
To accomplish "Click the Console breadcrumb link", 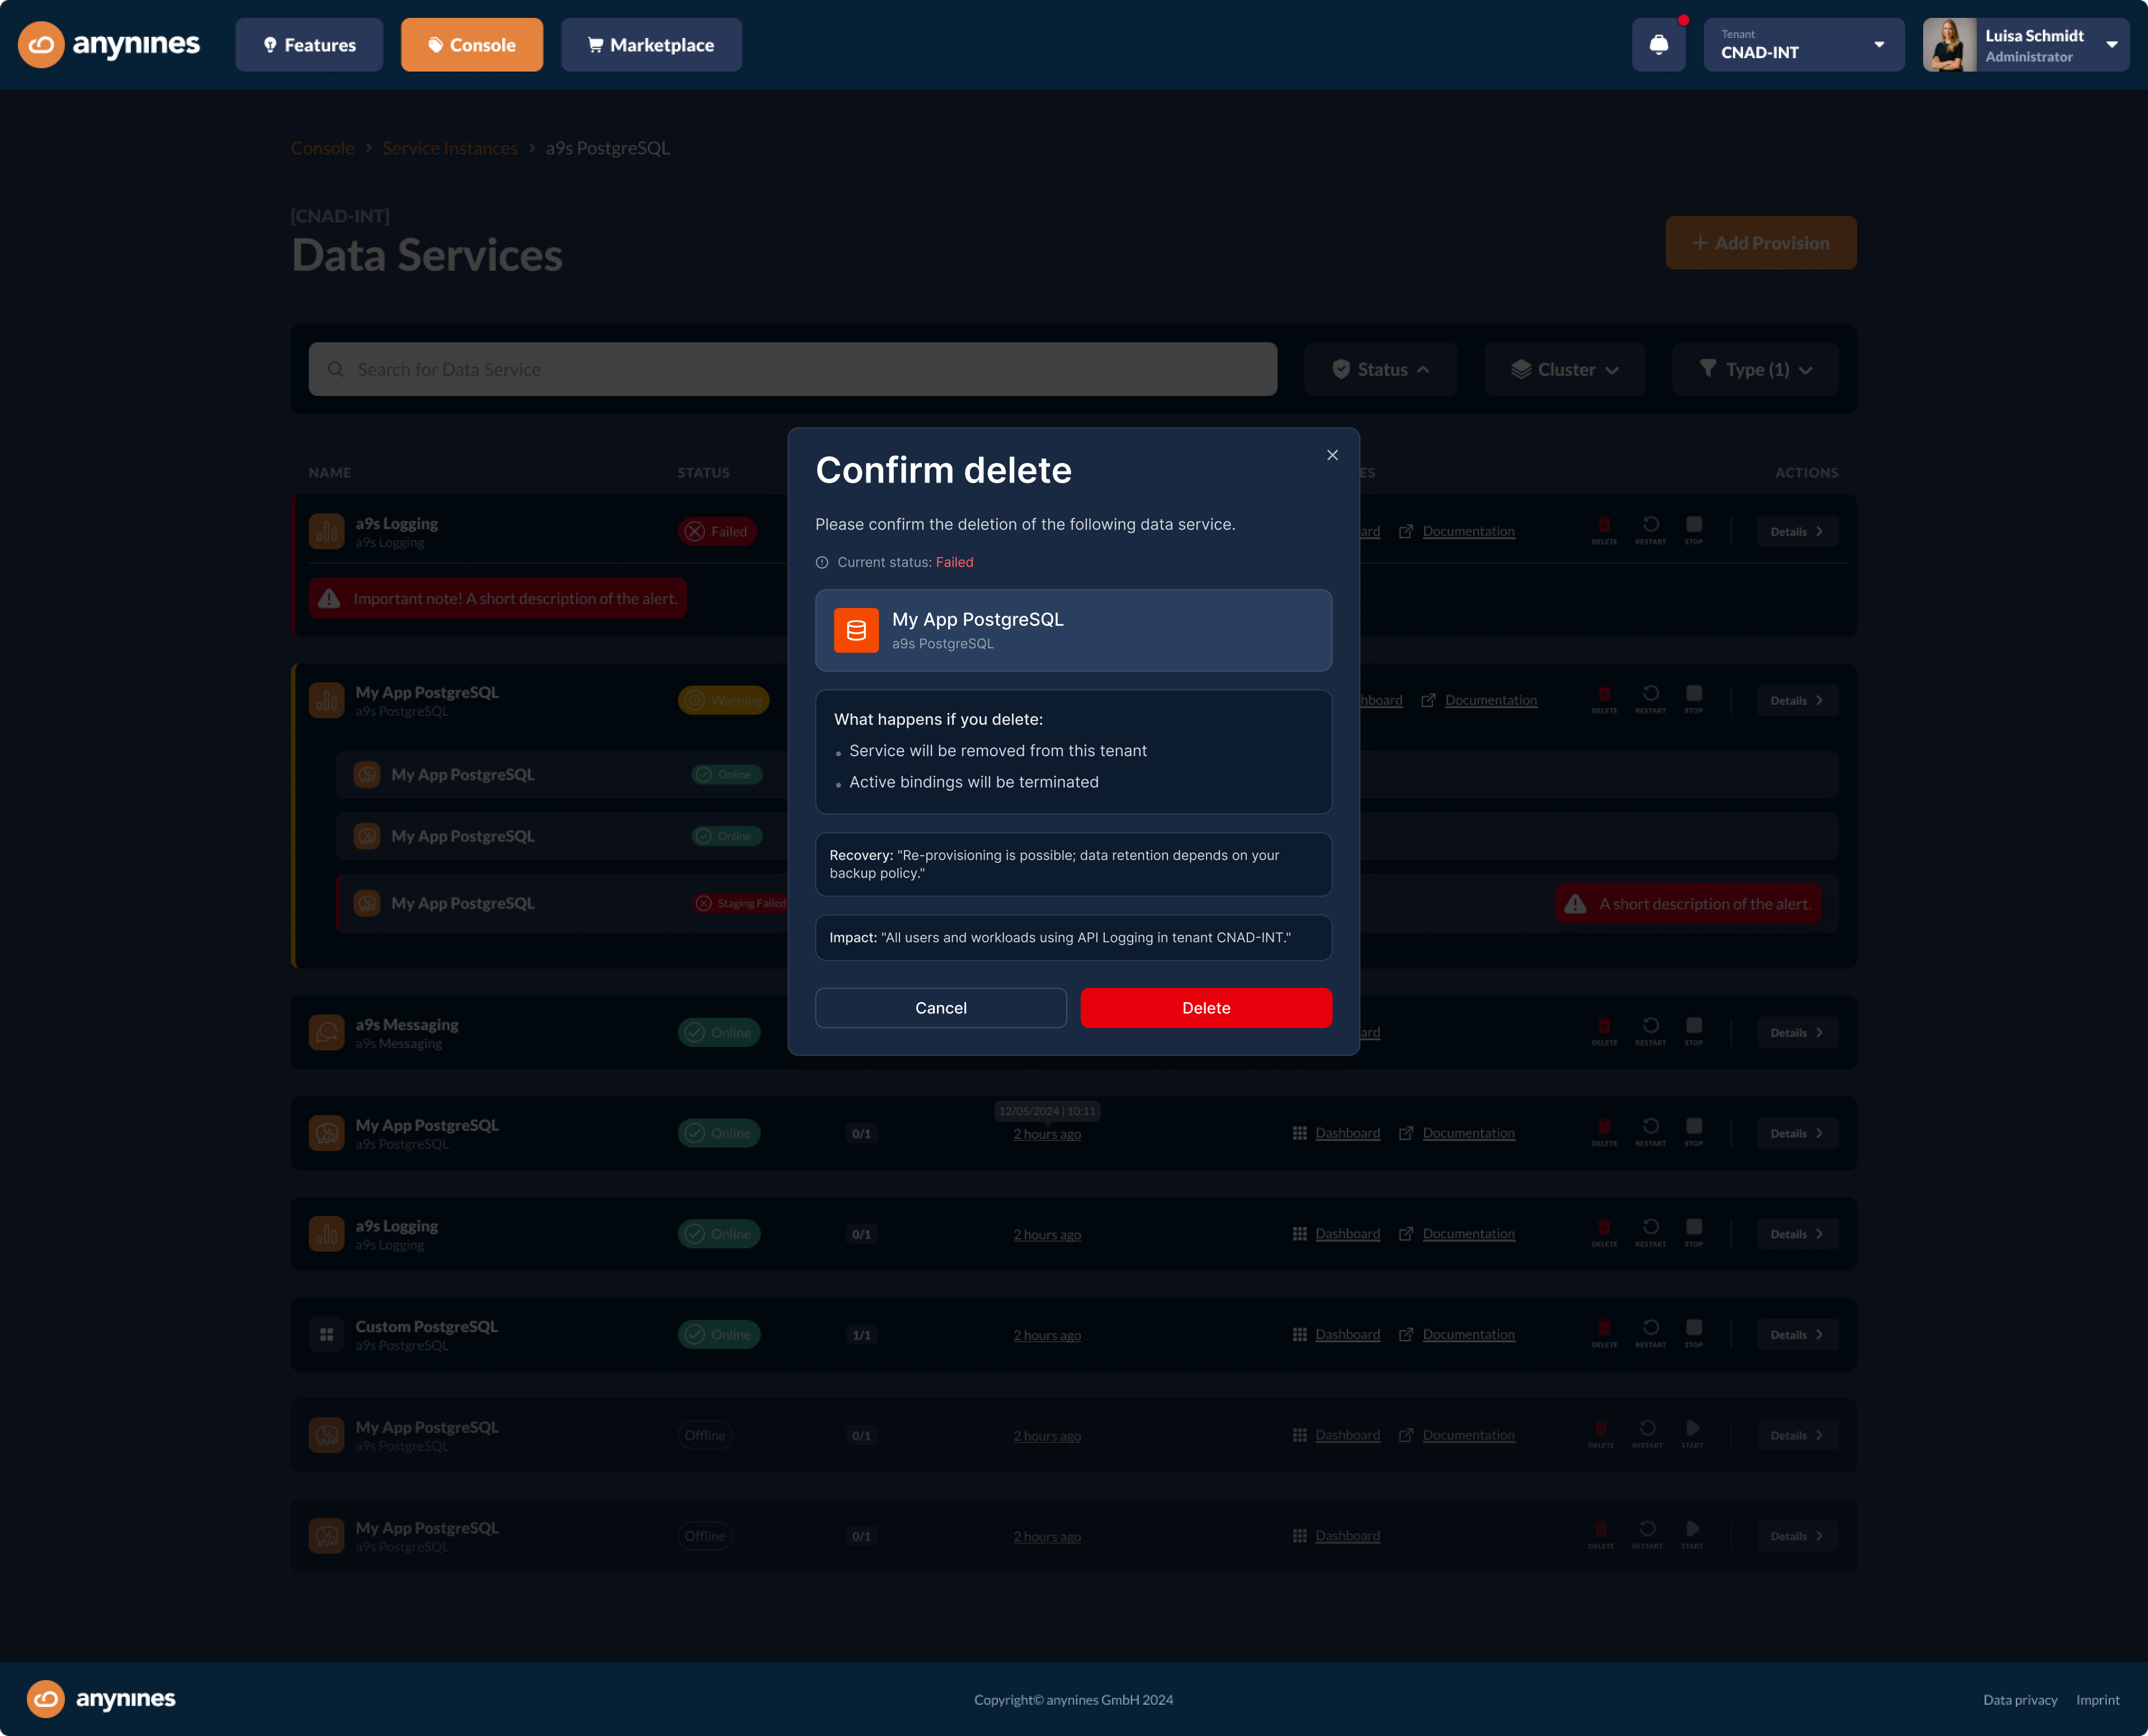I will (322, 148).
